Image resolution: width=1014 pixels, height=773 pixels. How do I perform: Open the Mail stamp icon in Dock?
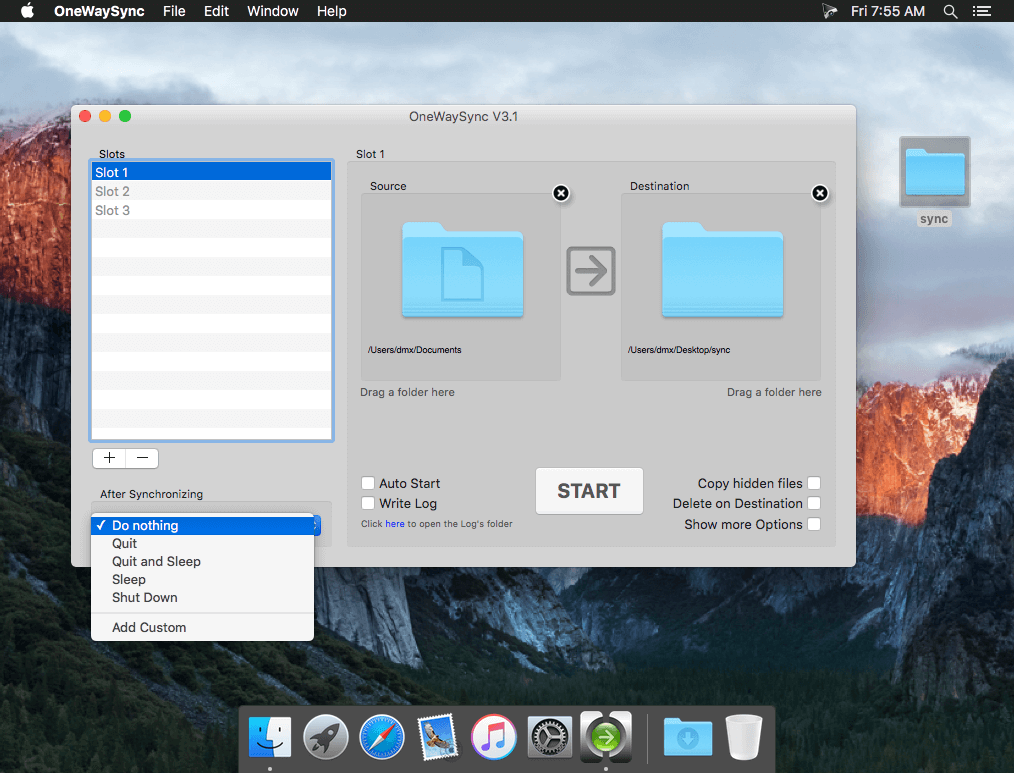(x=438, y=737)
